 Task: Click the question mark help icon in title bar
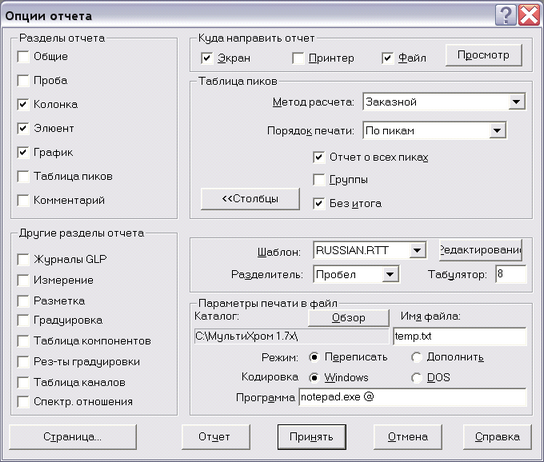(x=506, y=15)
